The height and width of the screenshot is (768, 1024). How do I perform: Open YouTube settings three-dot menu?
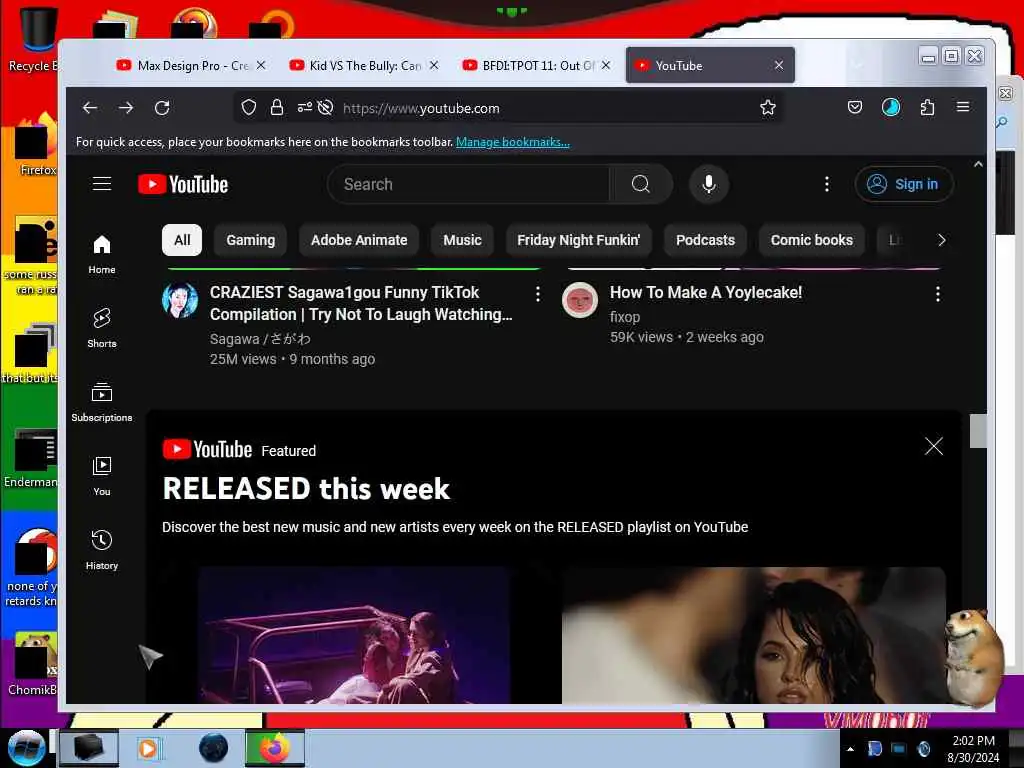[827, 184]
